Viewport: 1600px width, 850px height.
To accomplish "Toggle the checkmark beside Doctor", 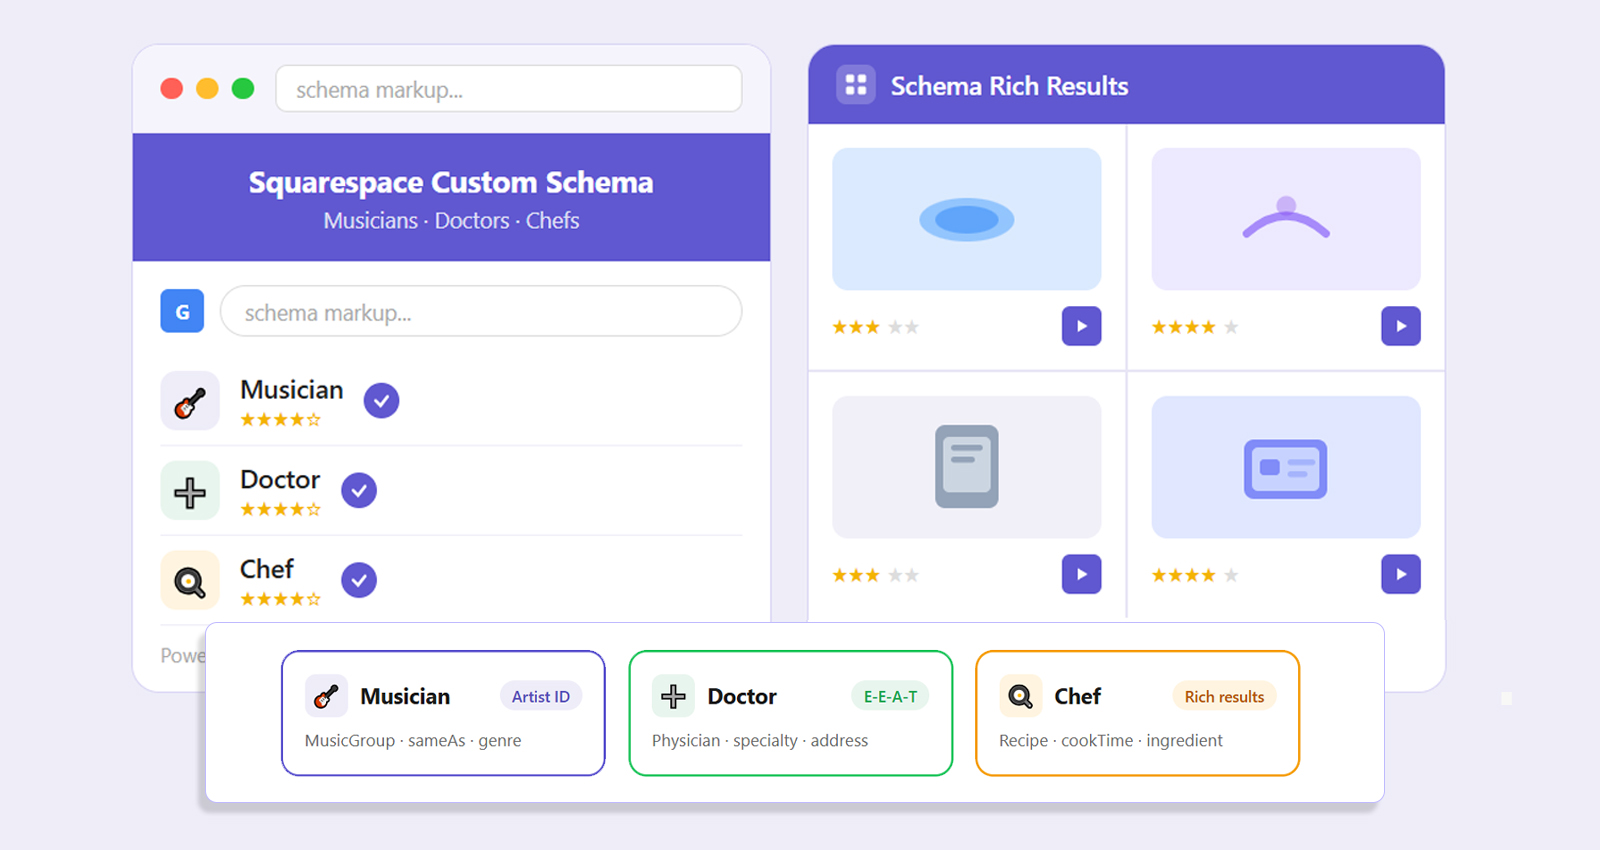I will [359, 490].
